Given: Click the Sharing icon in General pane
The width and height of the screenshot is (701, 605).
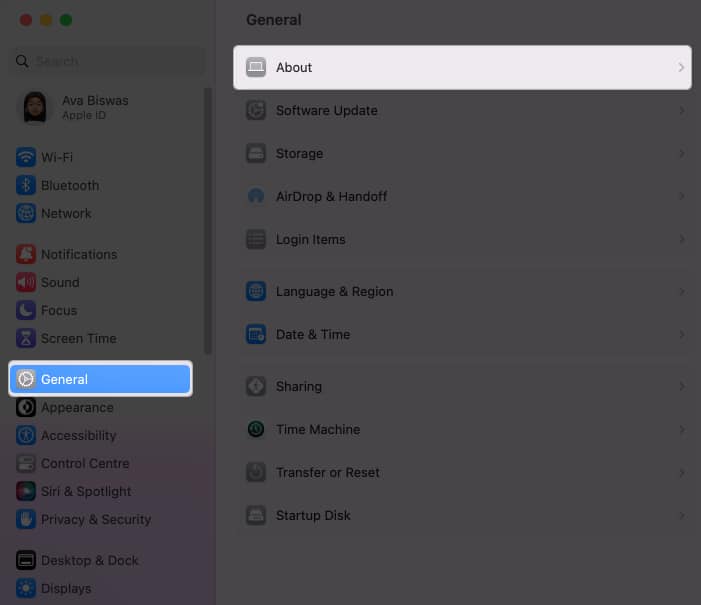Looking at the screenshot, I should (256, 386).
